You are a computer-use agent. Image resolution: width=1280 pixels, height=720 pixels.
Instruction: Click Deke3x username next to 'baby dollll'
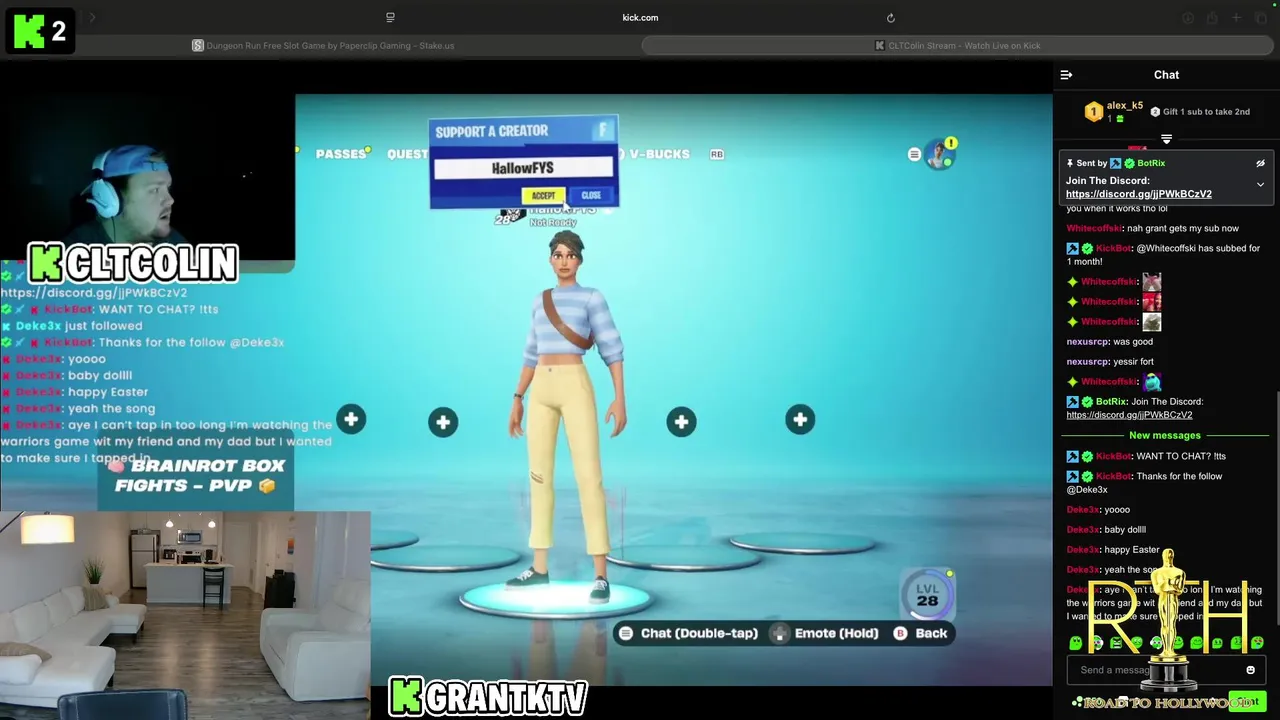[x=1082, y=530]
